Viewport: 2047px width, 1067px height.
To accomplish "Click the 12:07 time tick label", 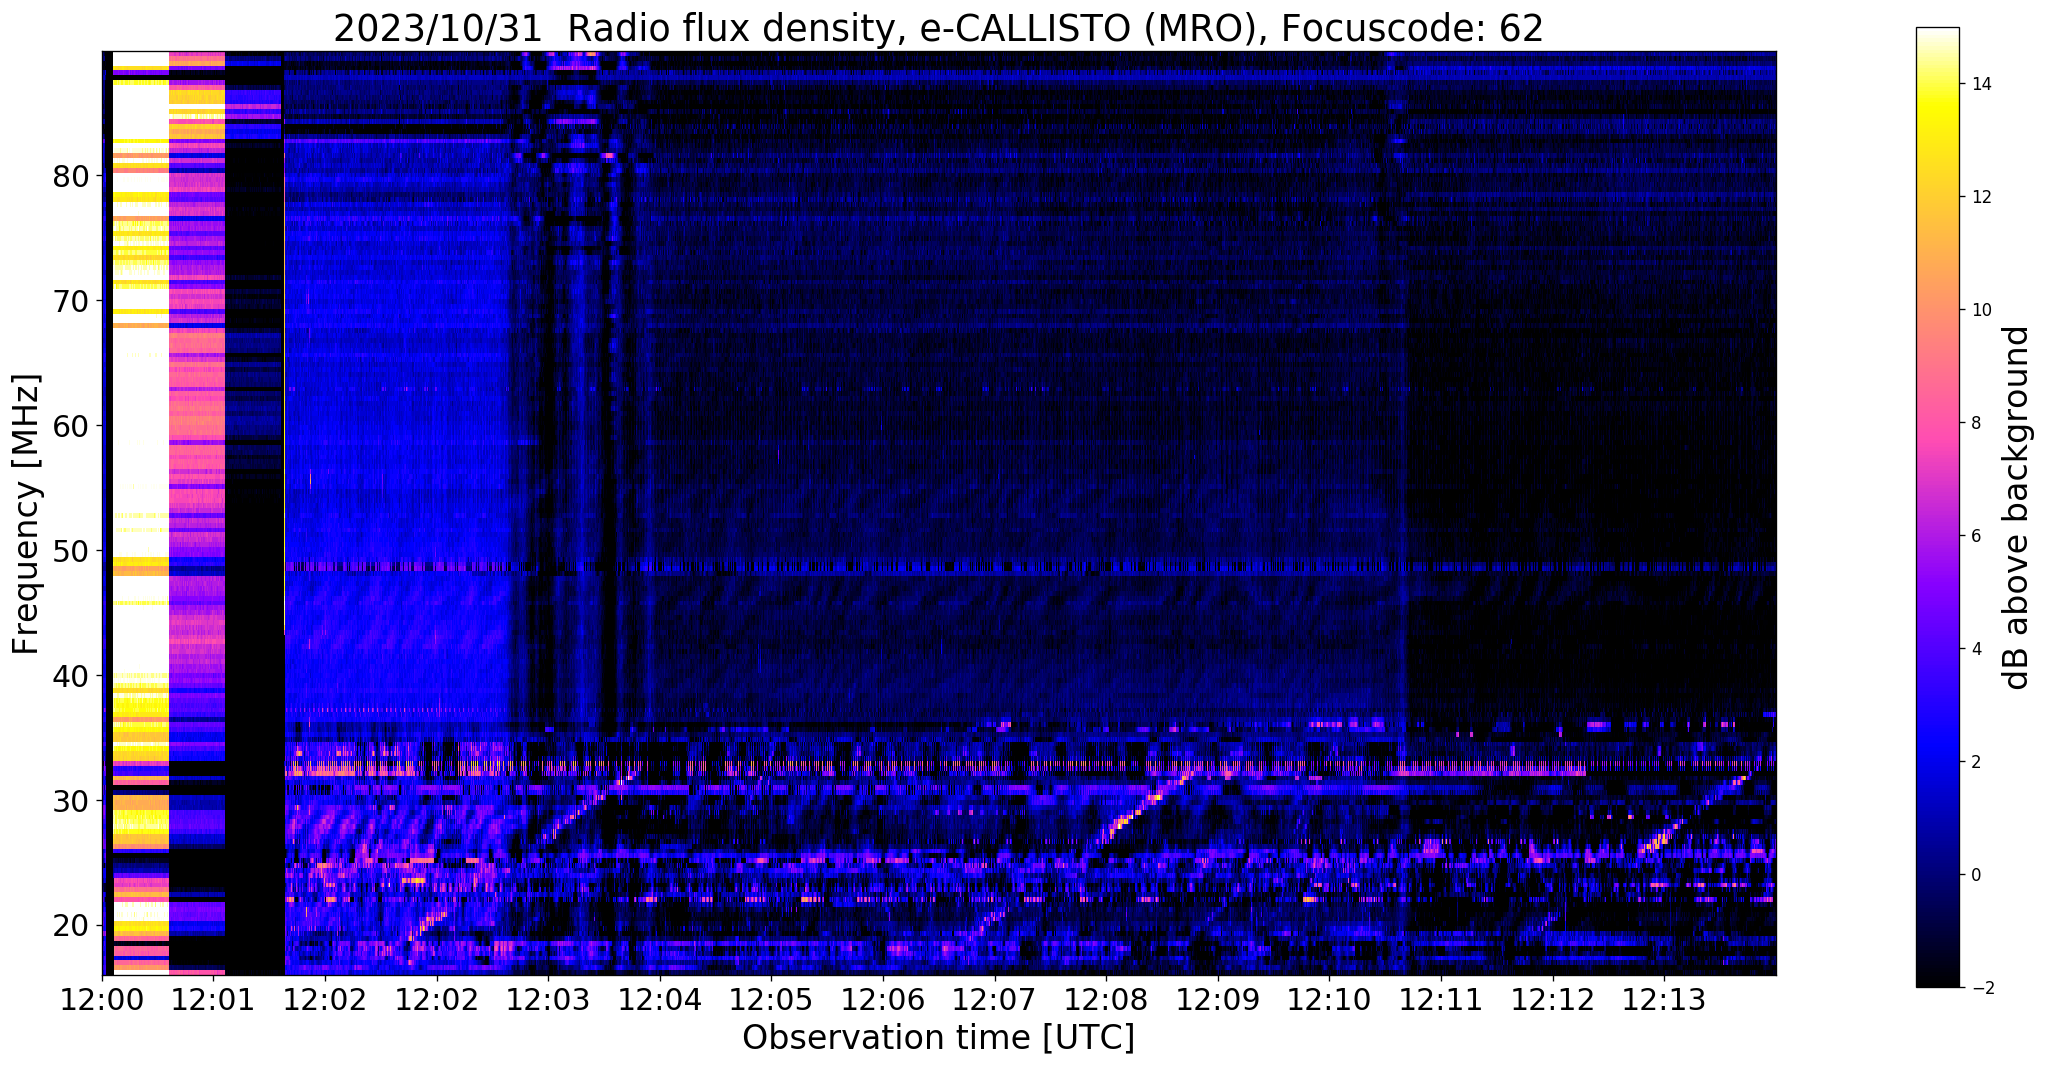I will [995, 999].
